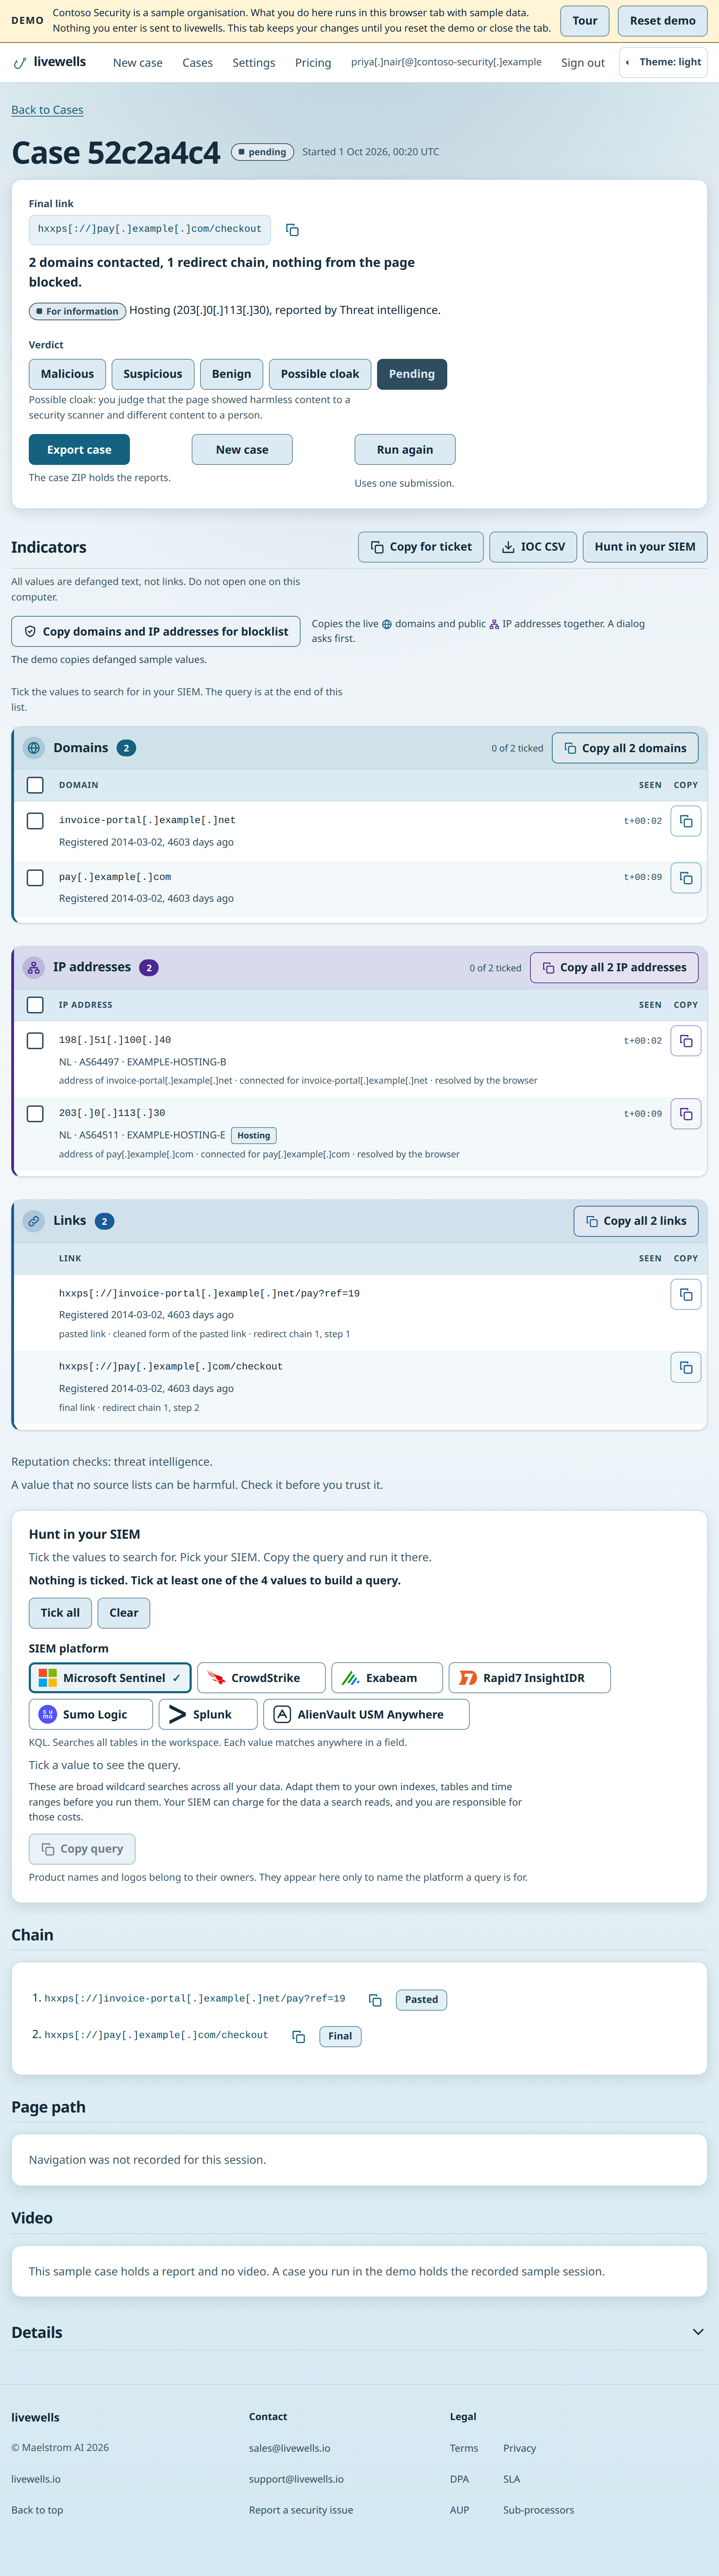Copy the Final link with the copy icon
The height and width of the screenshot is (2576, 719).
[292, 230]
